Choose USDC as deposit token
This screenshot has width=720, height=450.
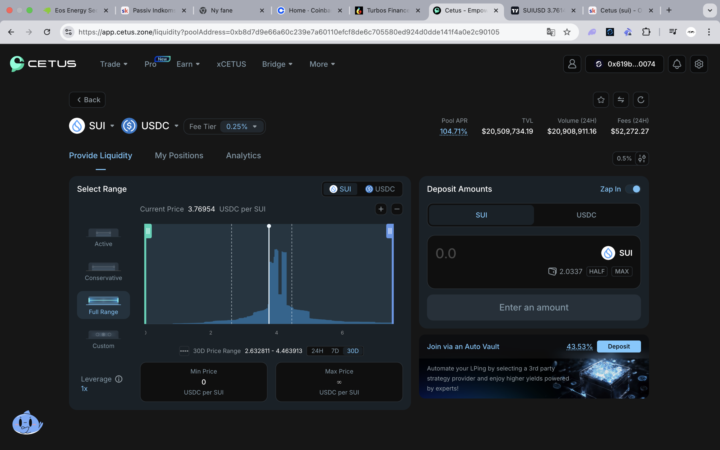[586, 215]
